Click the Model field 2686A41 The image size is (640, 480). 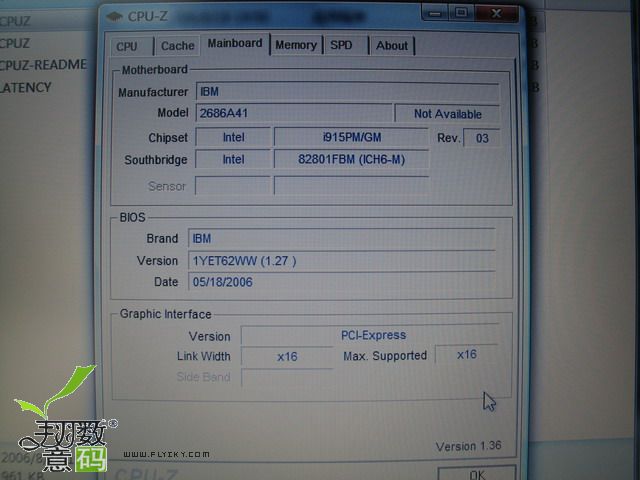(294, 113)
